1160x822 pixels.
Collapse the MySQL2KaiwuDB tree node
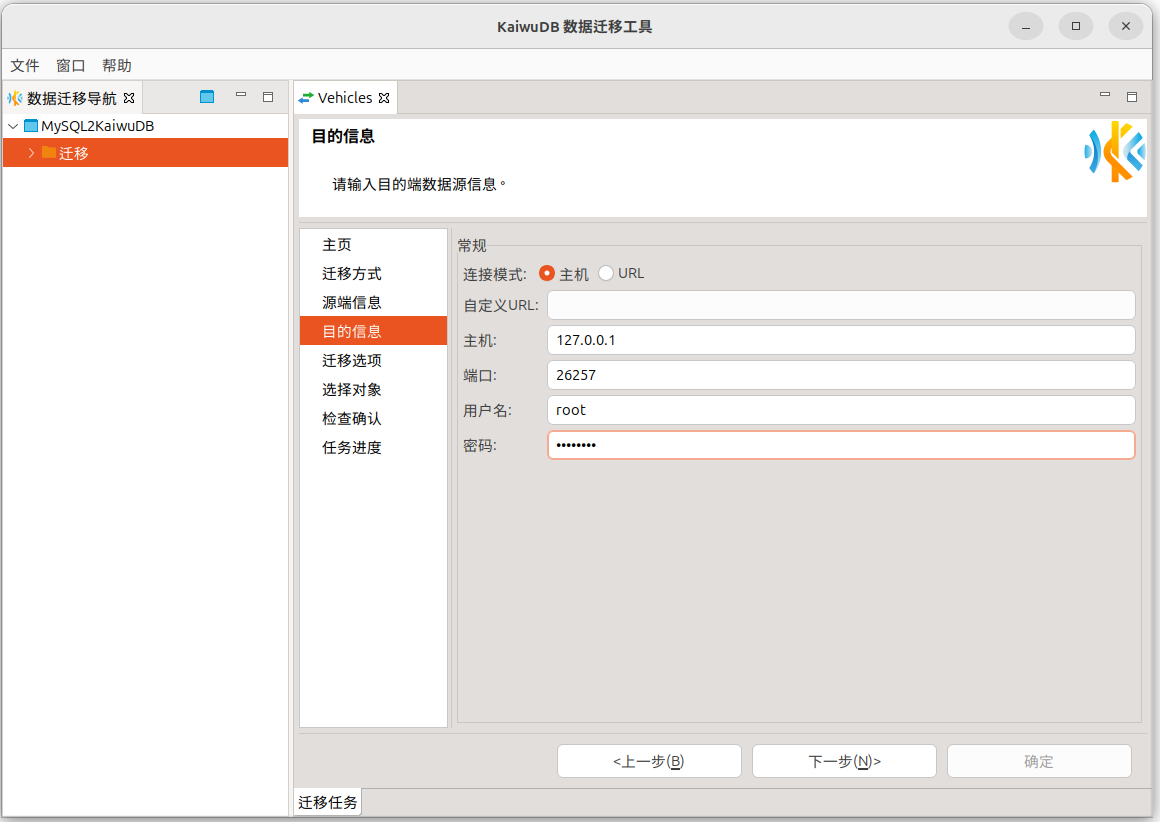(x=13, y=126)
